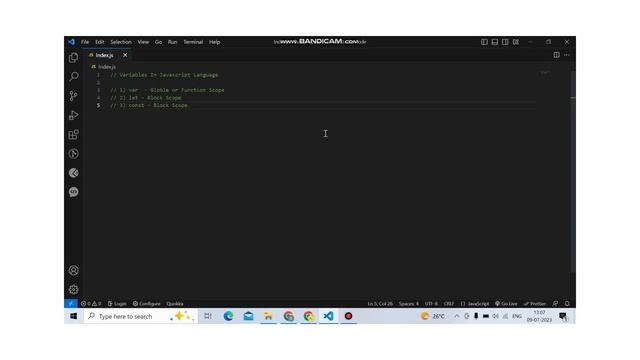The width and height of the screenshot is (640, 360).
Task: Open the Source Control view
Action: pos(73,96)
